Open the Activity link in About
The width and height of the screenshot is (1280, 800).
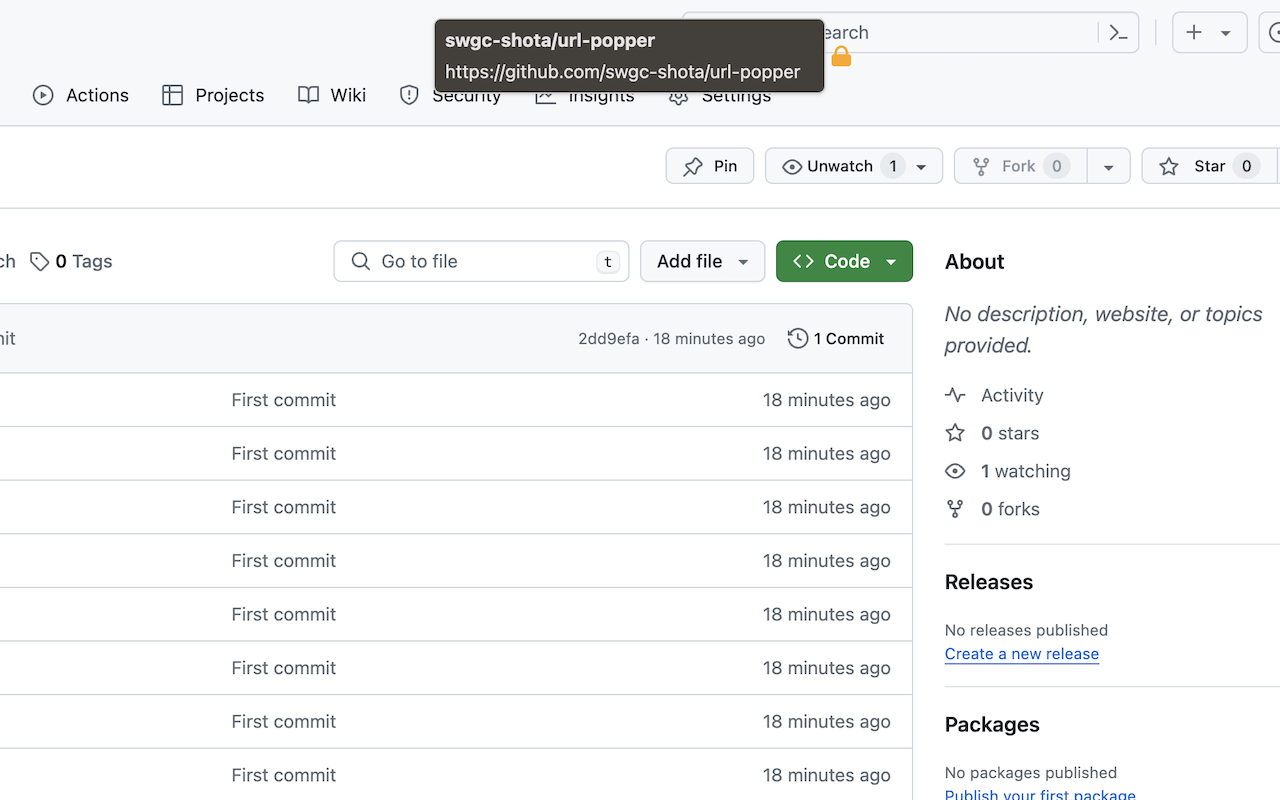(1011, 395)
